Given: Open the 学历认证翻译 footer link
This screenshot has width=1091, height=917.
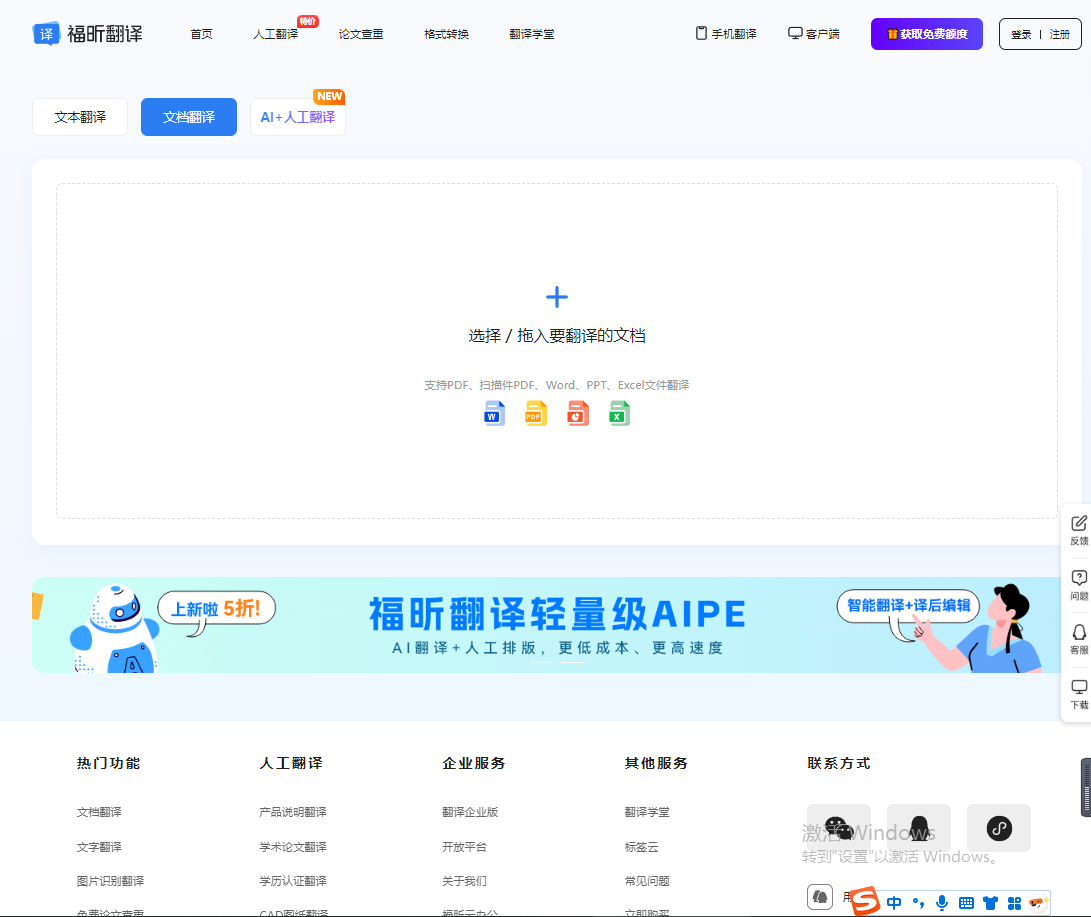Looking at the screenshot, I should coord(293,881).
